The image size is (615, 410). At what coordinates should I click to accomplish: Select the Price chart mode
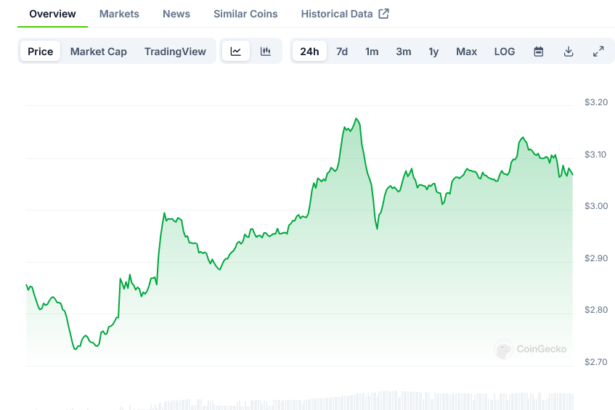[41, 52]
